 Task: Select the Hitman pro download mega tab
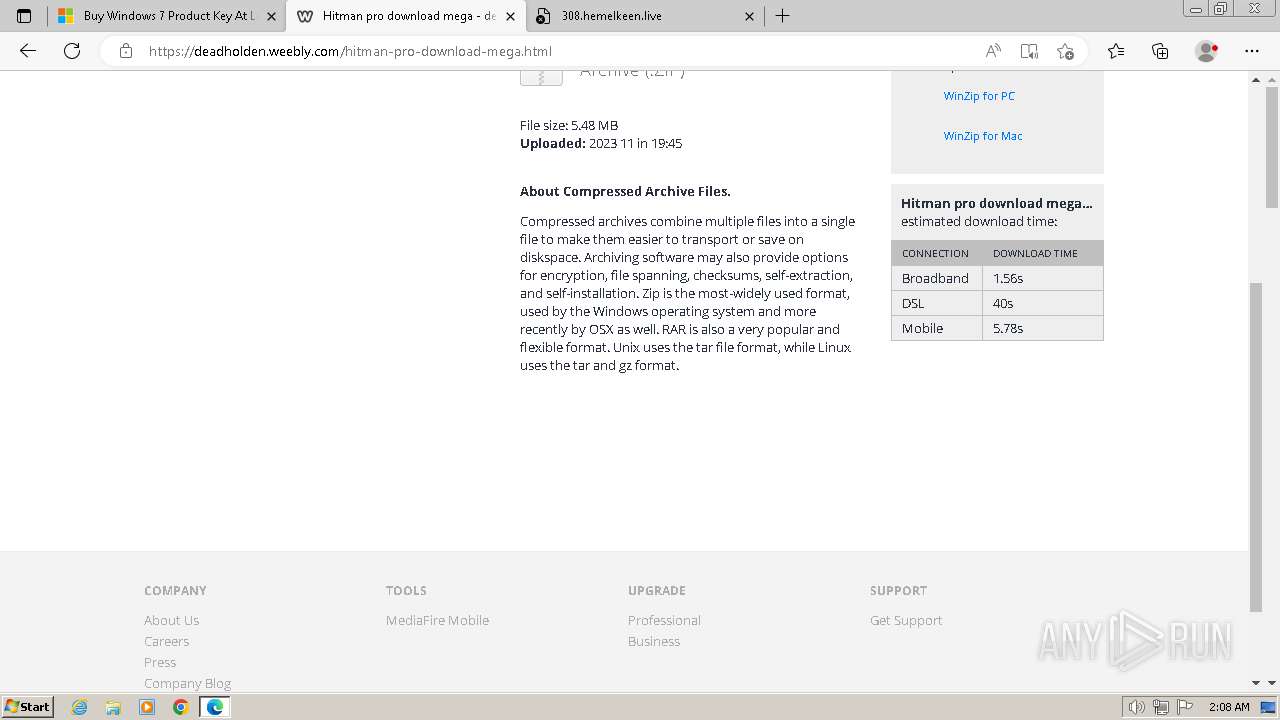coord(405,16)
